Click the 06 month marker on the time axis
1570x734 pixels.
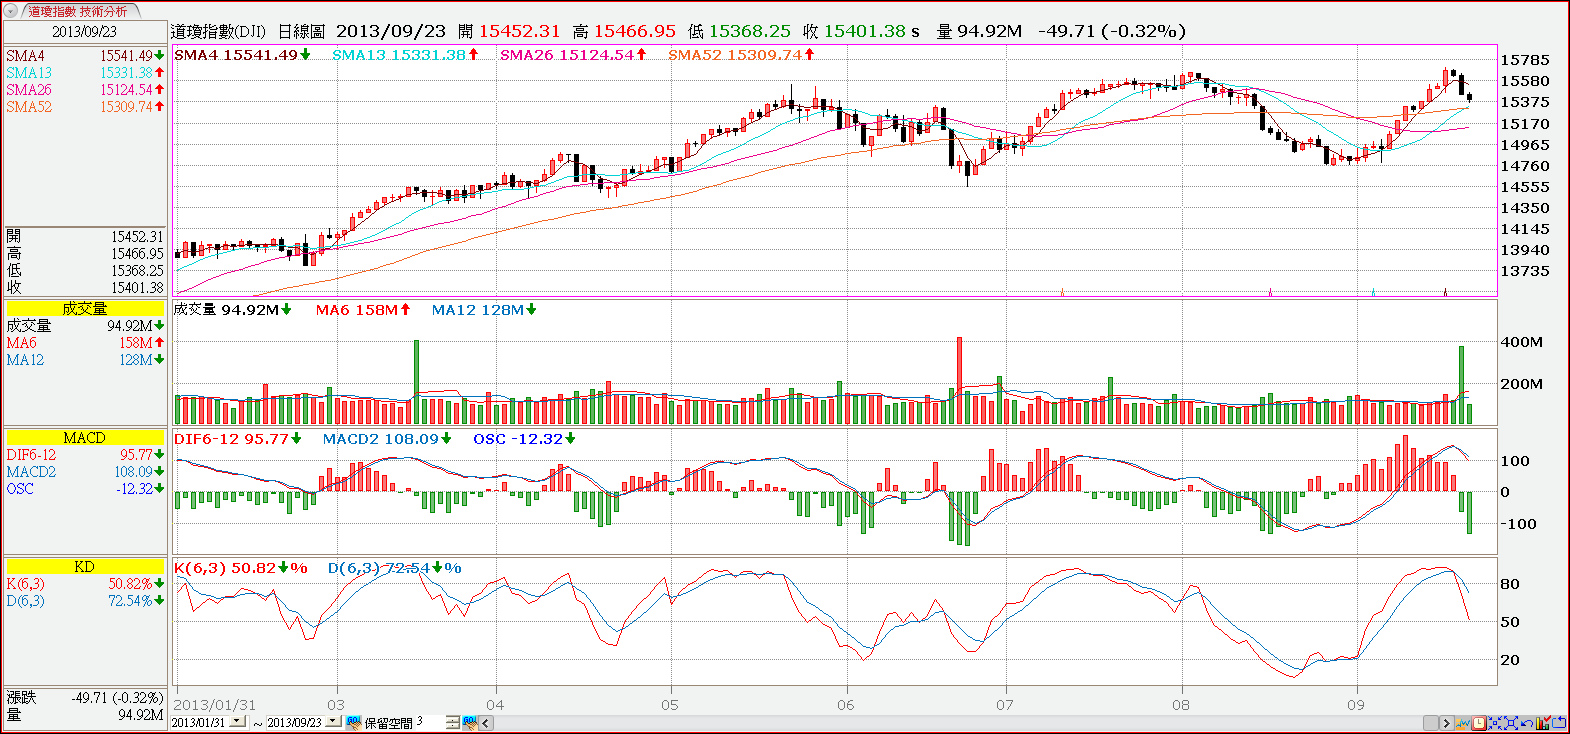(x=846, y=704)
